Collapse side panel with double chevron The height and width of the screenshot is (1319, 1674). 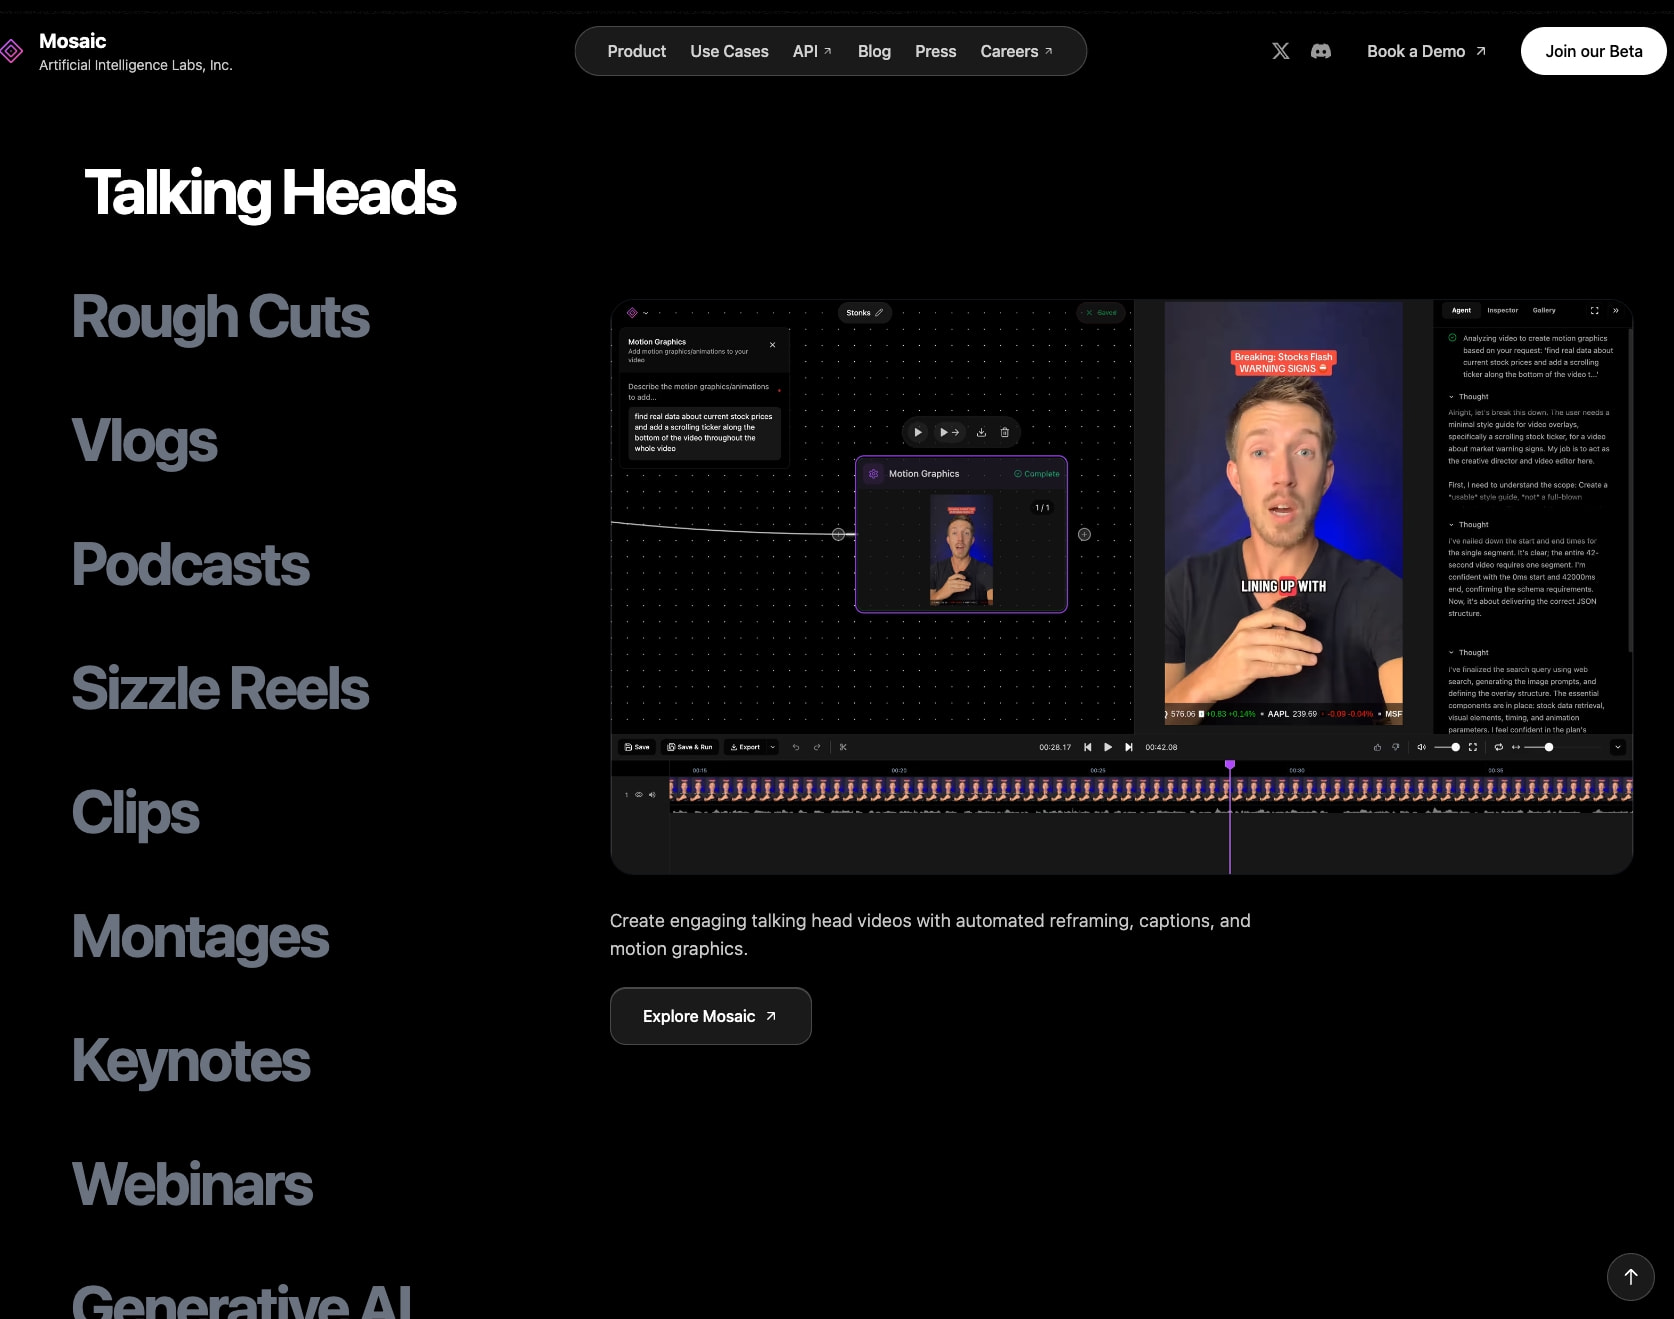tap(1616, 310)
